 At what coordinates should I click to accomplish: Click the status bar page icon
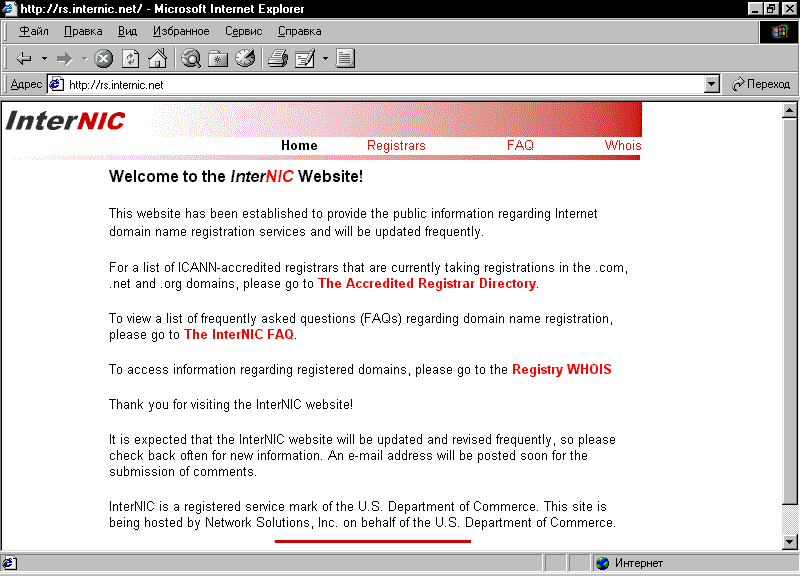[9, 563]
